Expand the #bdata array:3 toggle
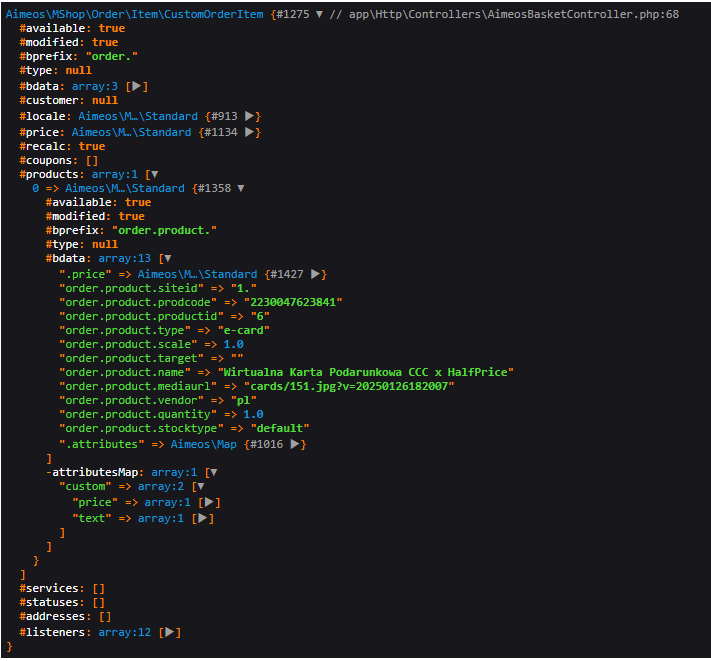The height and width of the screenshot is (661, 711). (136, 86)
